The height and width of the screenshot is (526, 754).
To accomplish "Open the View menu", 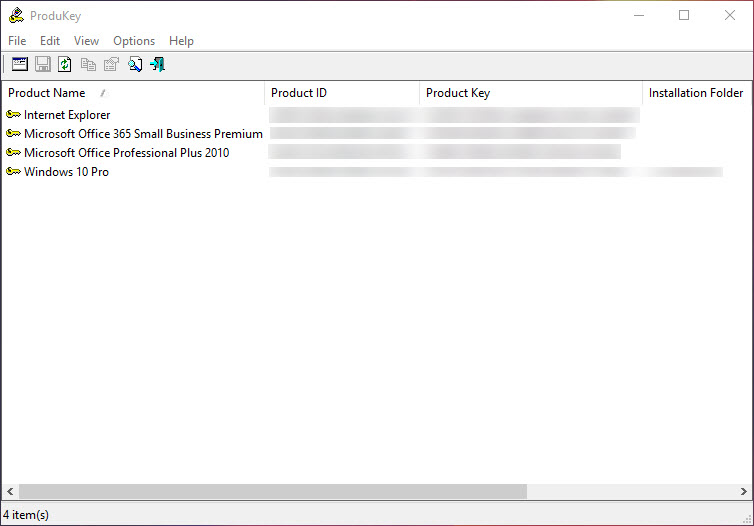I will tap(87, 41).
